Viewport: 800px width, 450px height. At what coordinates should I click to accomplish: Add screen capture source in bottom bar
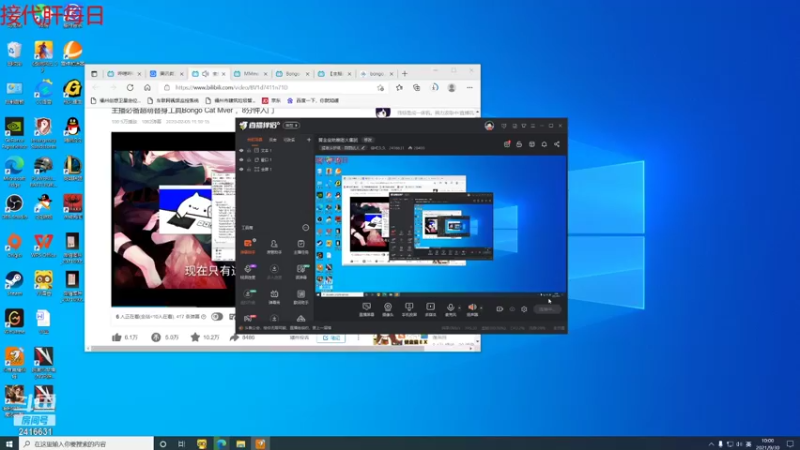(366, 309)
